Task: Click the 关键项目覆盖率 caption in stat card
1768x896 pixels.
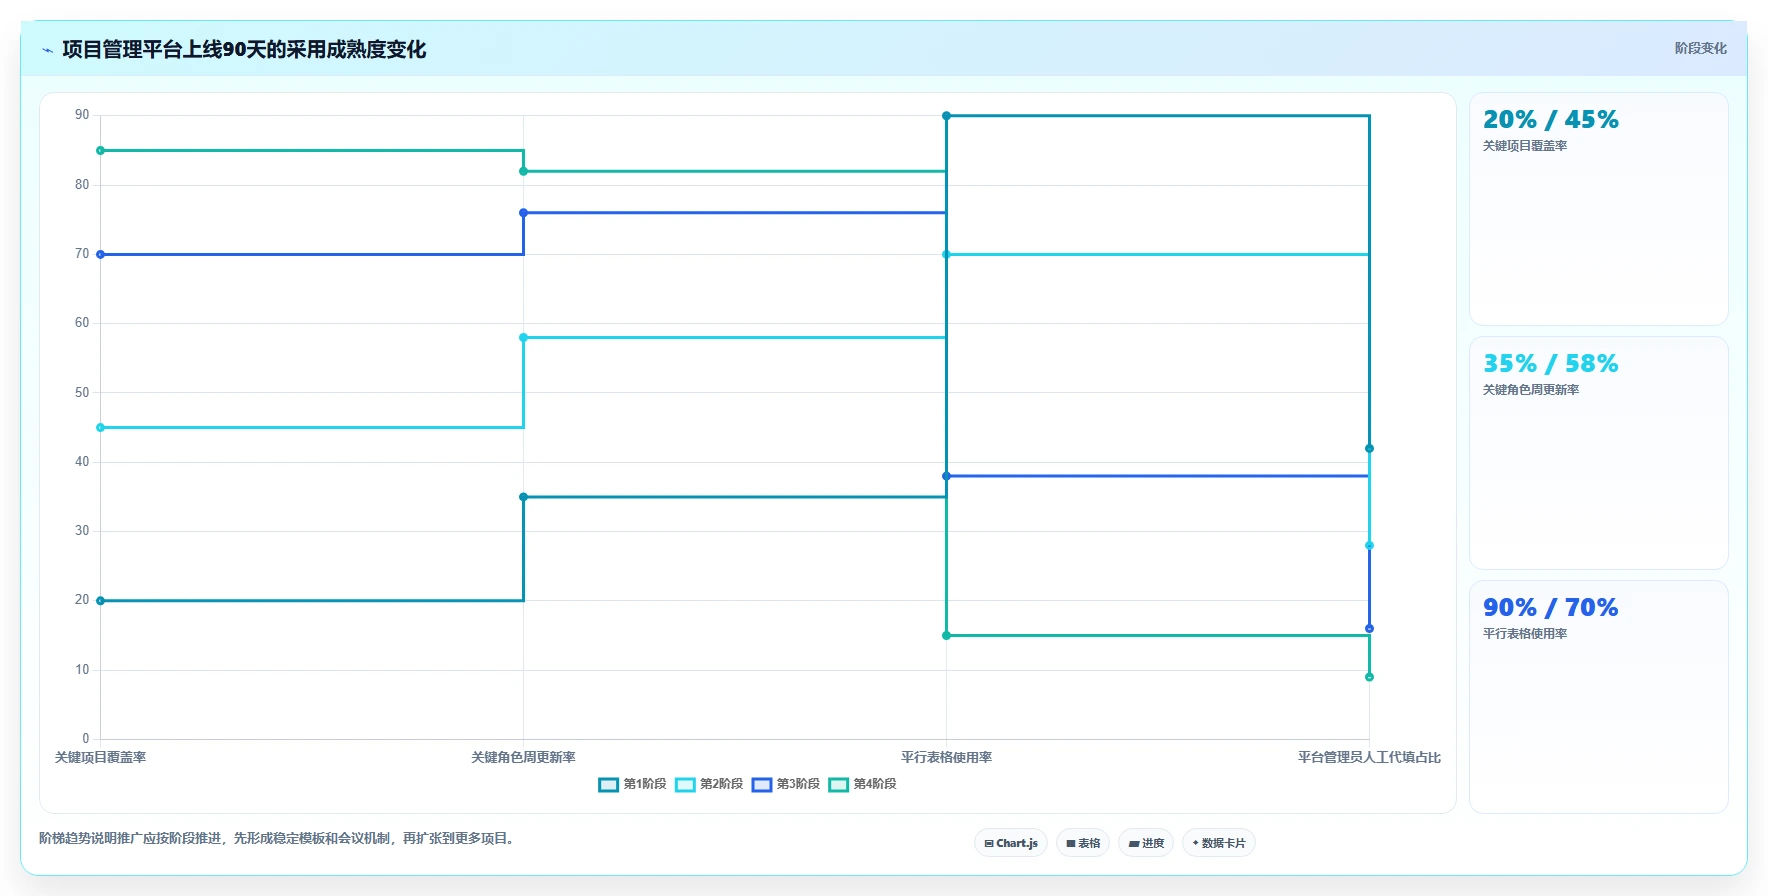Action: pyautogui.click(x=1524, y=146)
